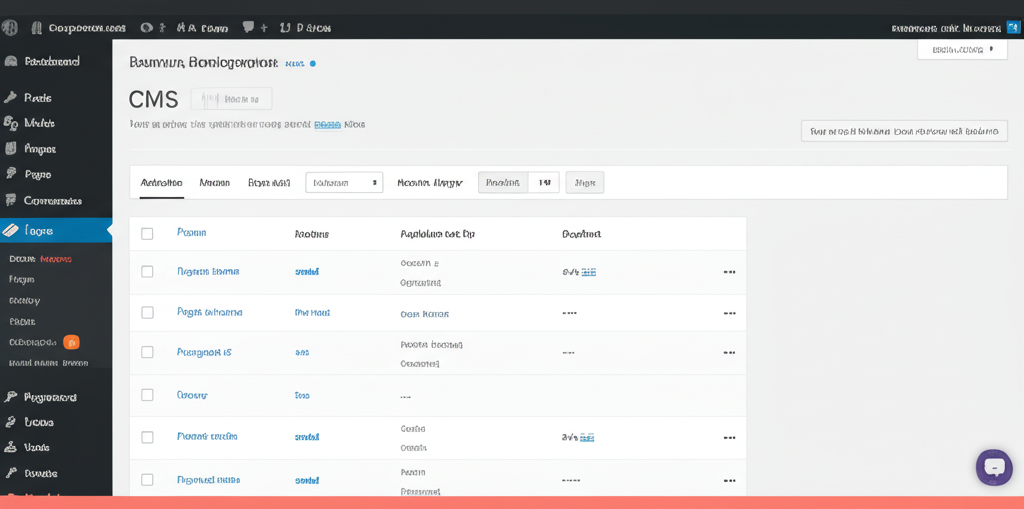Click the white numeric segment in filter bar

(543, 183)
